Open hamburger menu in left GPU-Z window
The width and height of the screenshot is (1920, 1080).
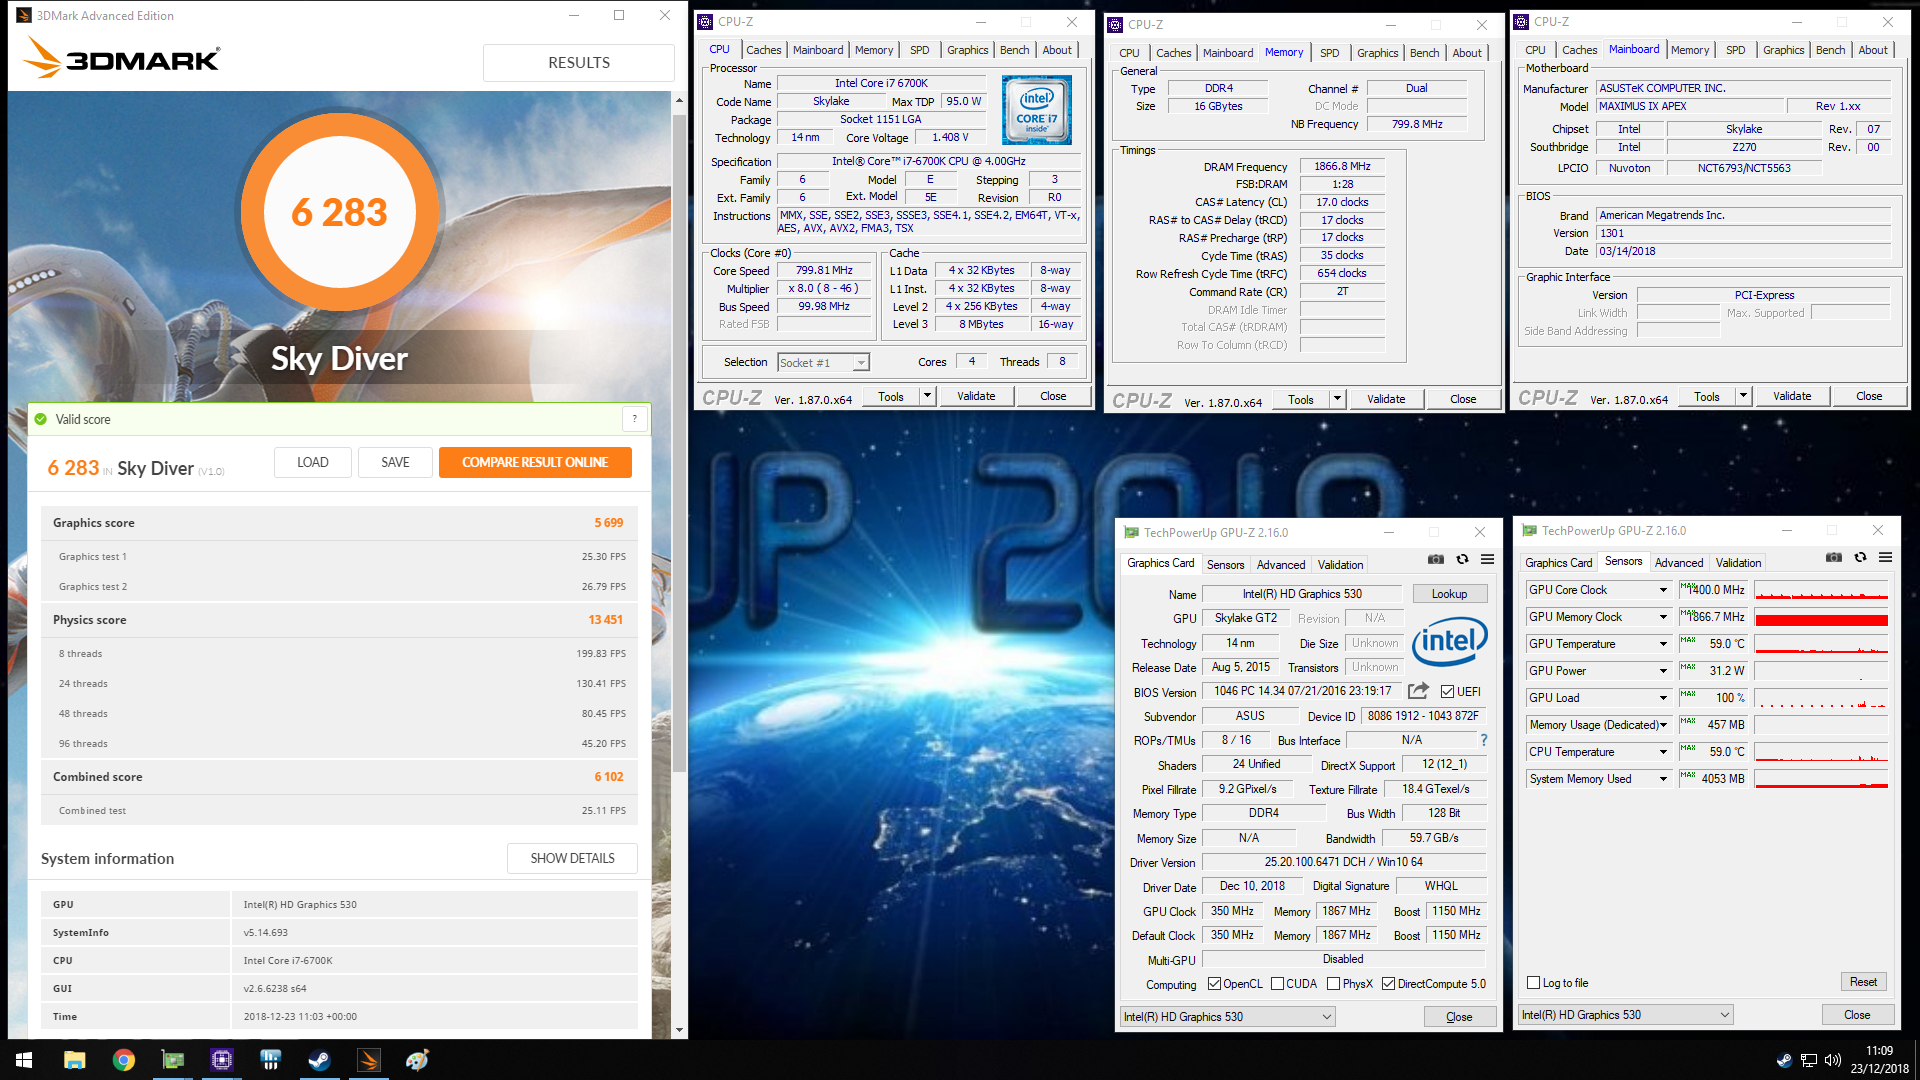click(x=1488, y=559)
